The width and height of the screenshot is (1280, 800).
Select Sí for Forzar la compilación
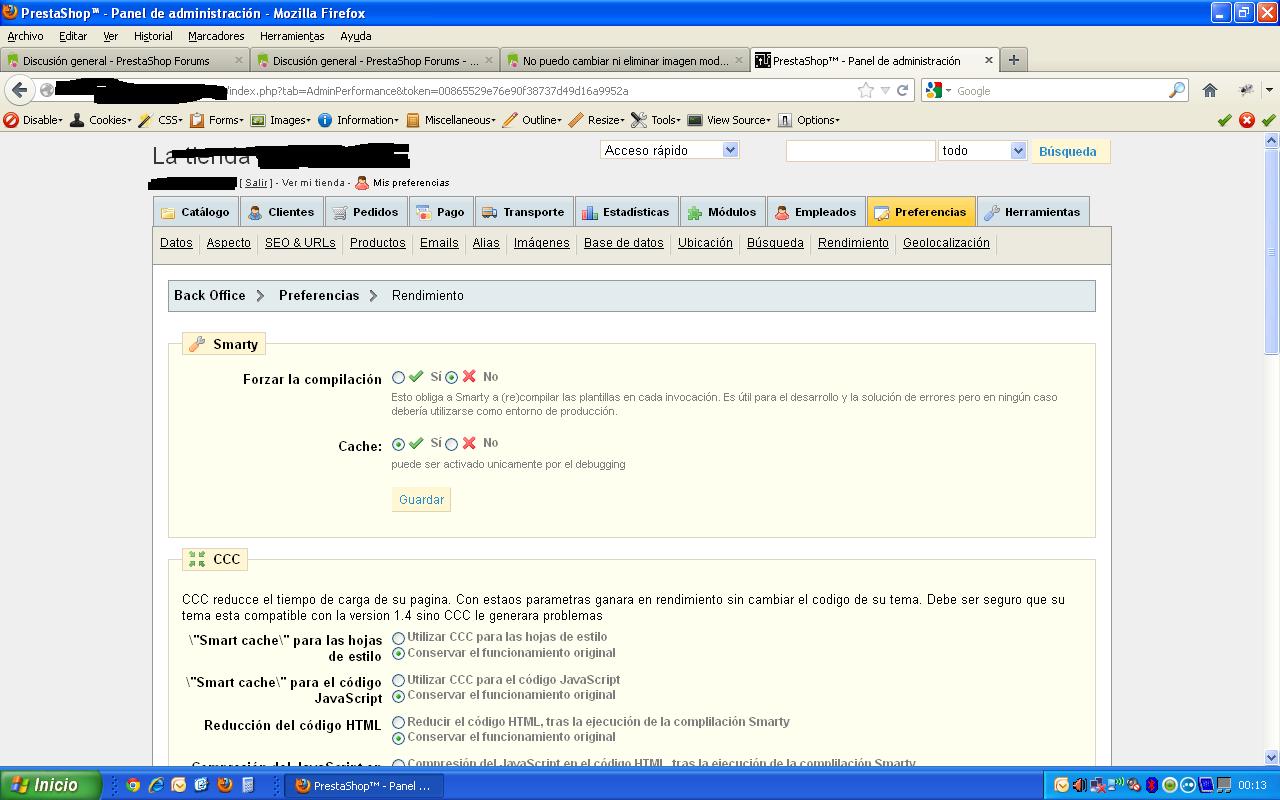399,378
